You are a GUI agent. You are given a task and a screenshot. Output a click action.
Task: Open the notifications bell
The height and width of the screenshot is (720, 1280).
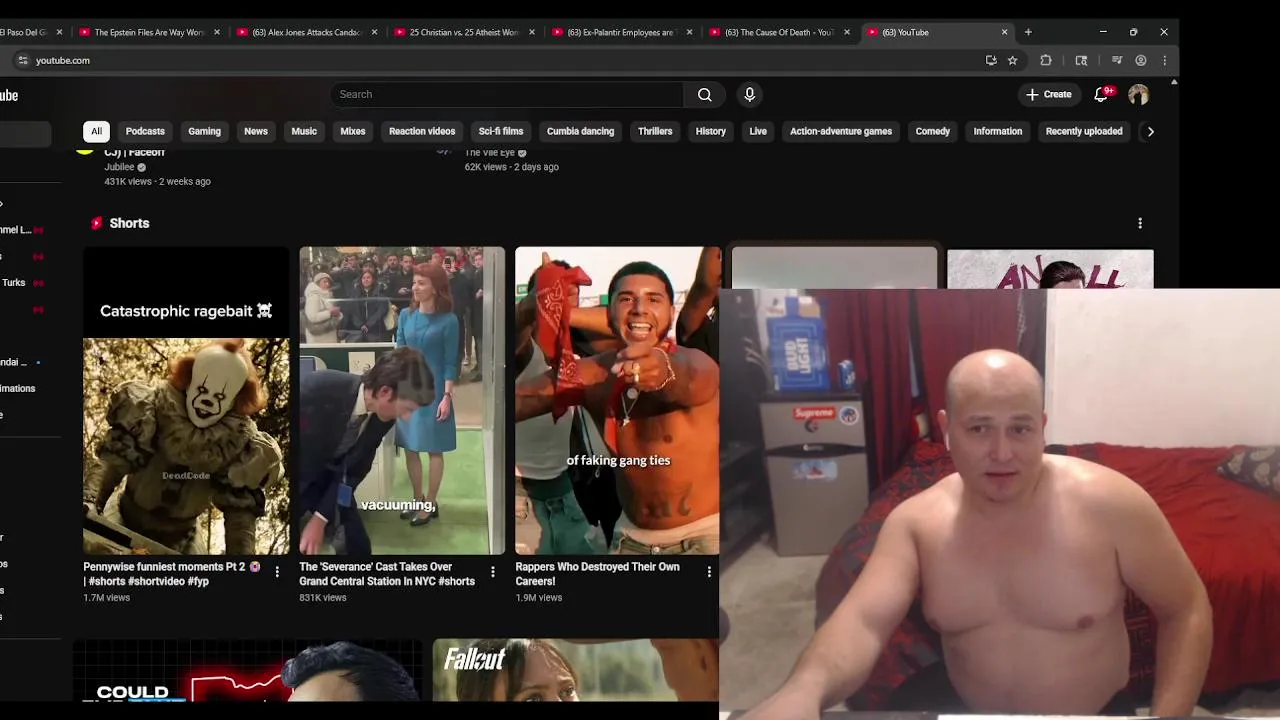1101,94
